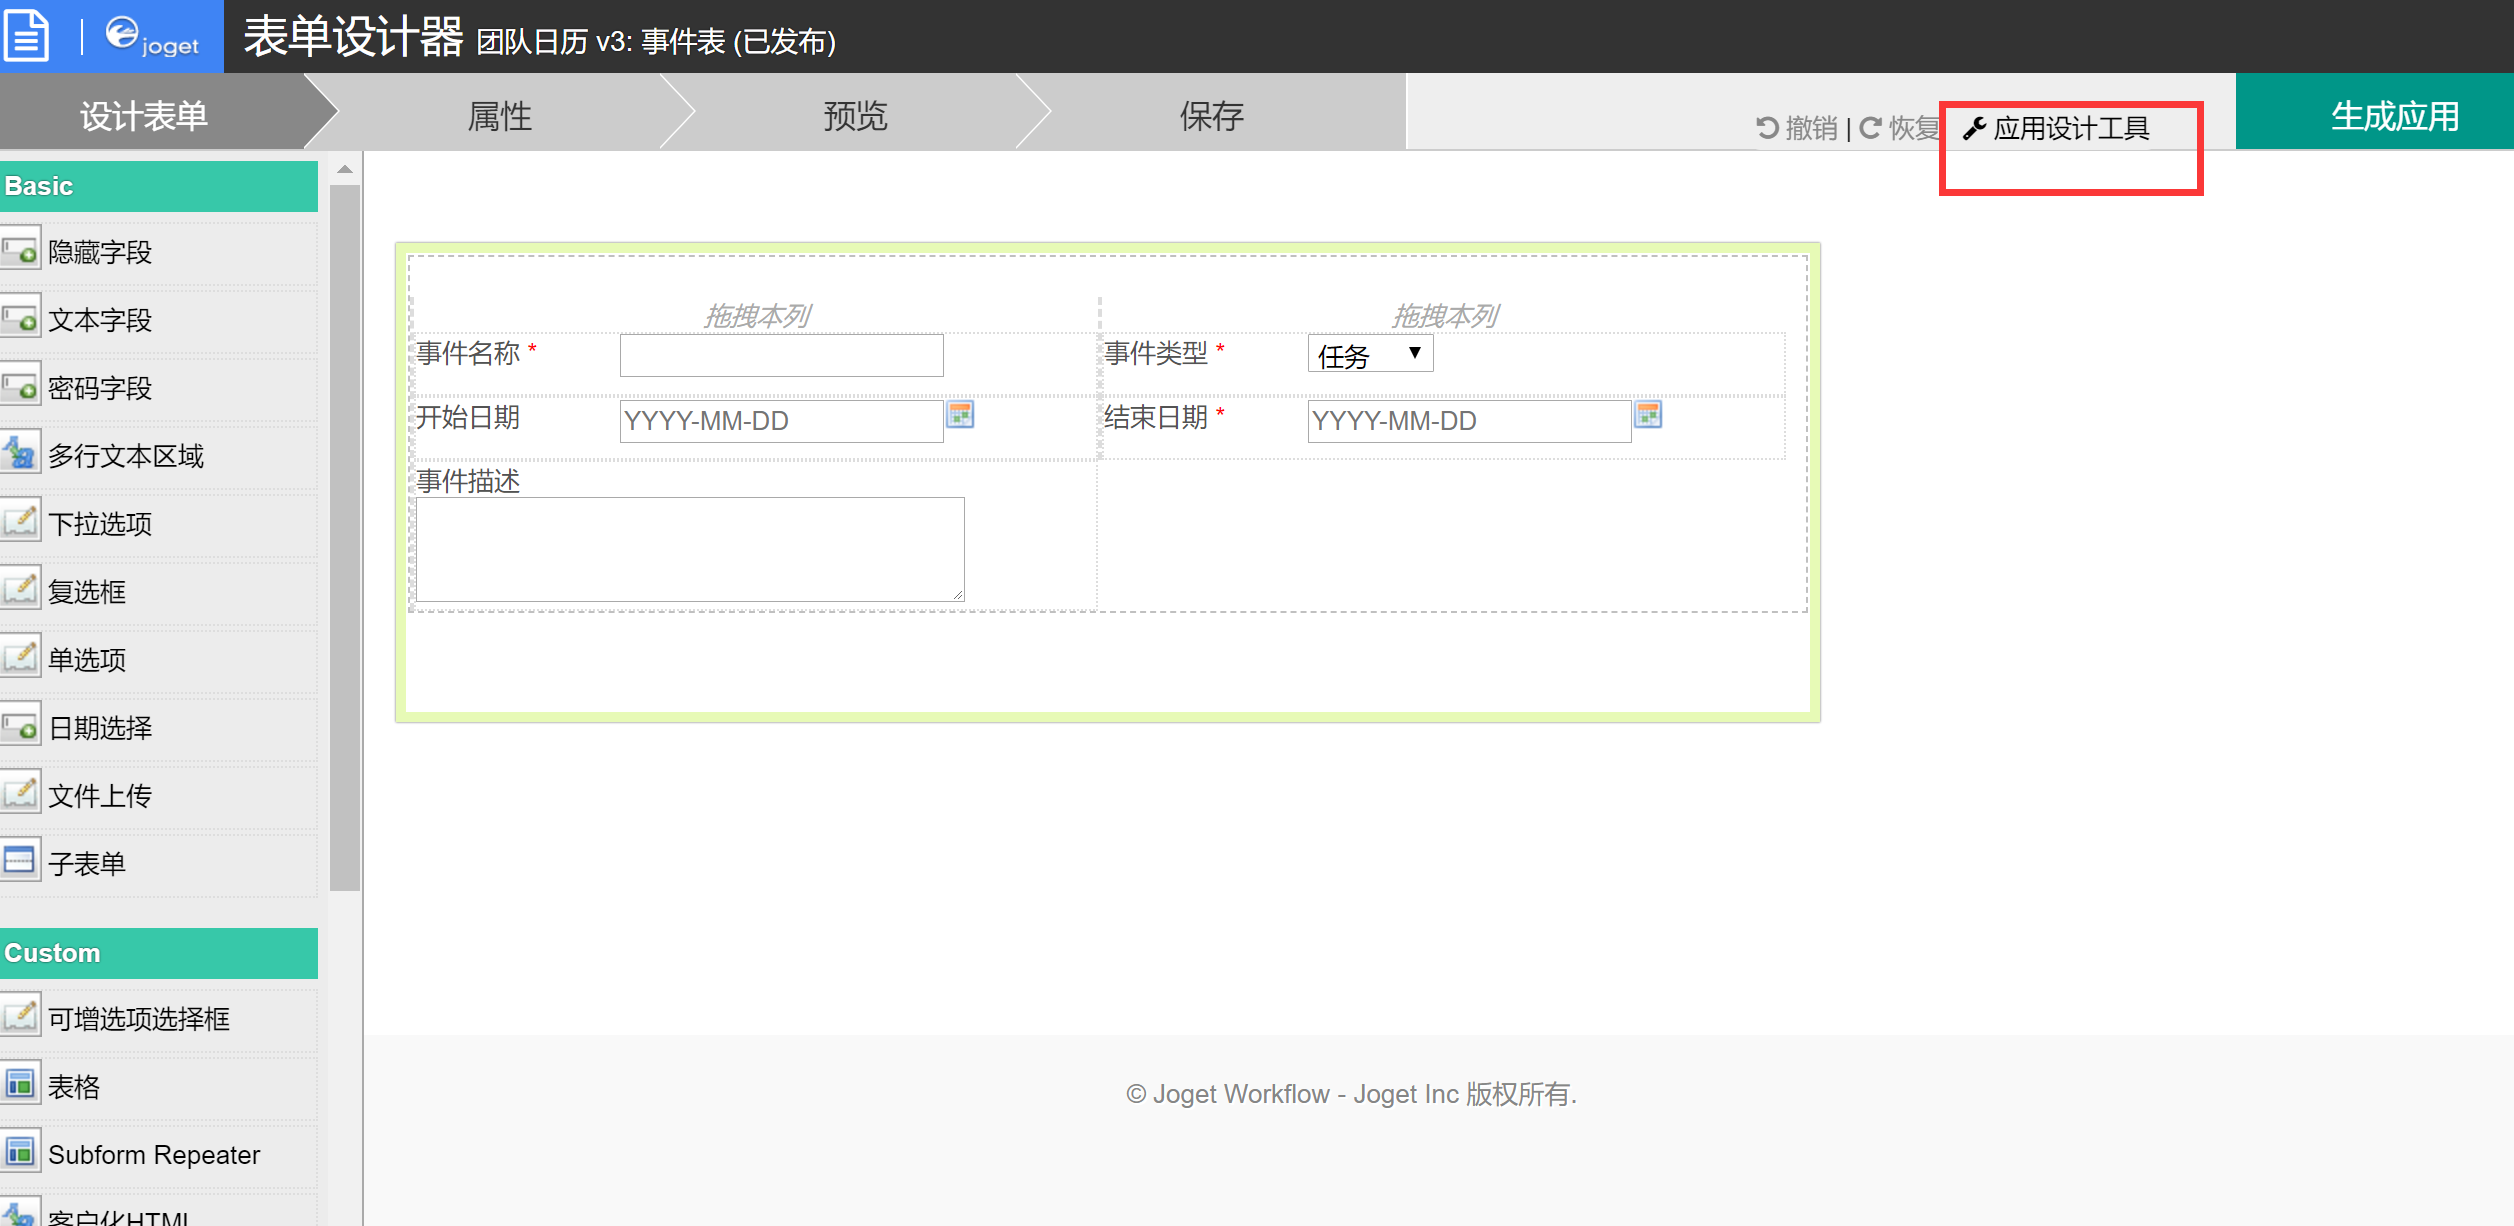Click the form document icon in the header
The height and width of the screenshot is (1226, 2514).
coord(27,36)
